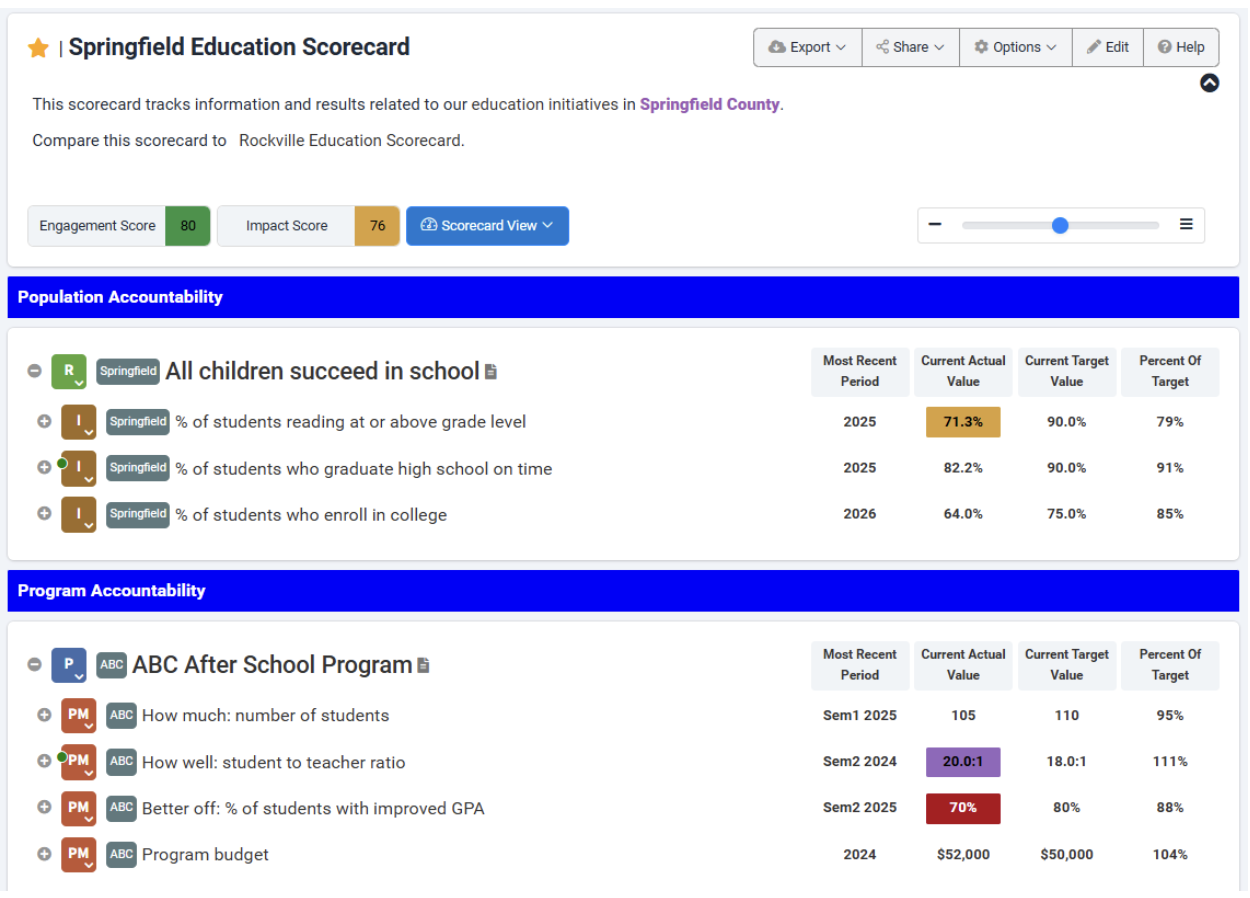This screenshot has height=898, width=1250.
Task: Open the Help button
Action: point(1181,47)
